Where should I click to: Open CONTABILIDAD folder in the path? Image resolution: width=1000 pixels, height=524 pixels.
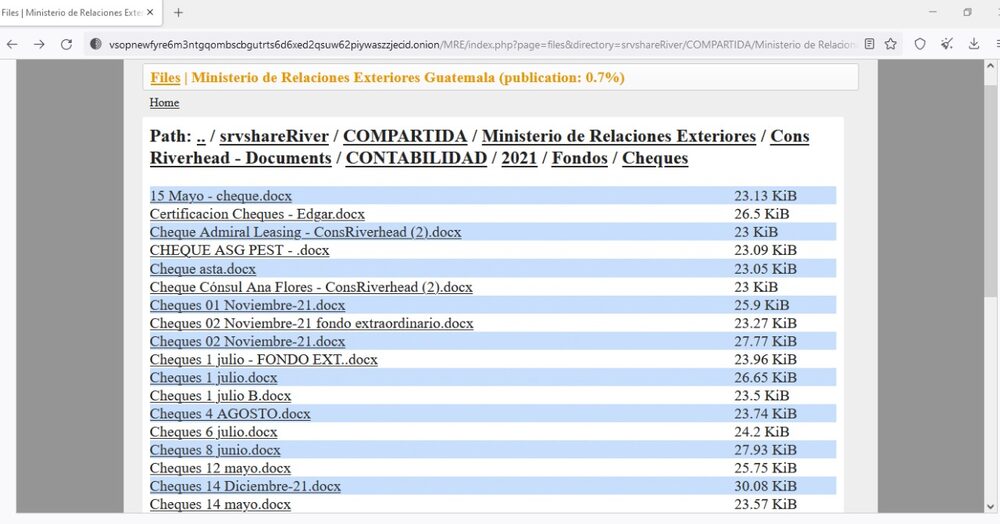416,158
